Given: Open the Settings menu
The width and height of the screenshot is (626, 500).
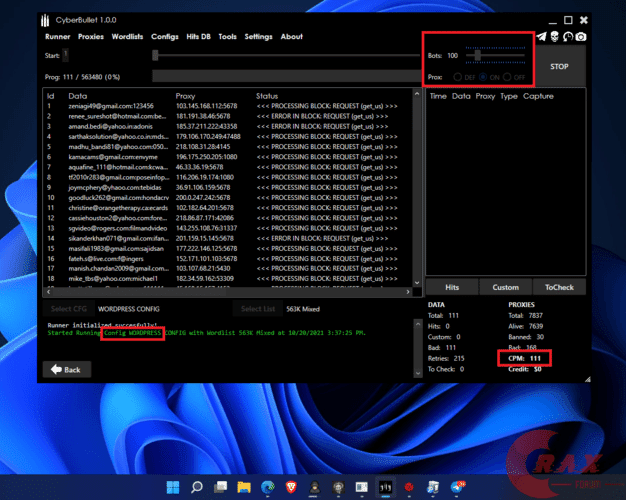Looking at the screenshot, I should coord(258,37).
